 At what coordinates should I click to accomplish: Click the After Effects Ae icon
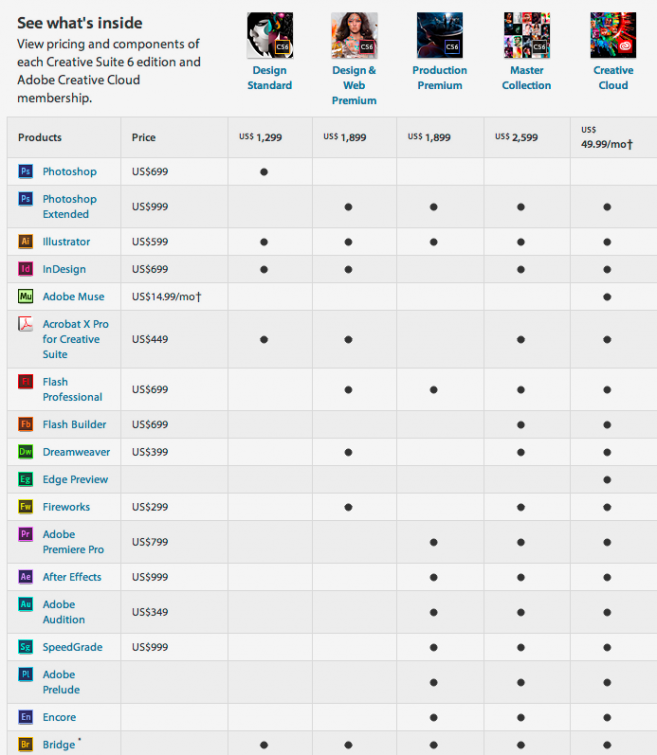(26, 576)
